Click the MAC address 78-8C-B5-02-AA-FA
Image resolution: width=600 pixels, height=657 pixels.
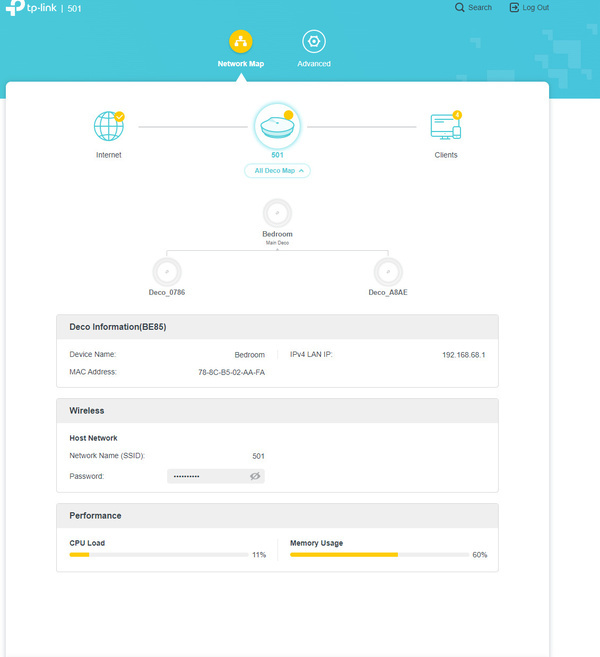click(231, 372)
